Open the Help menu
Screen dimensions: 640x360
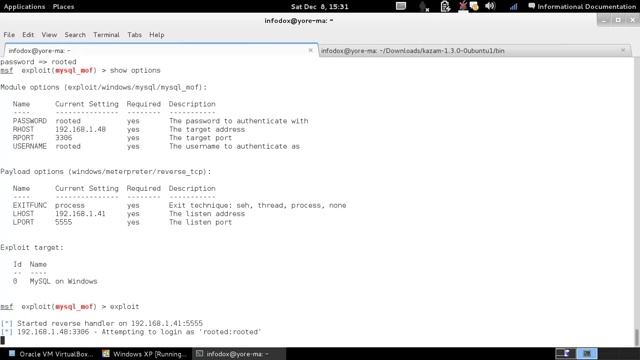156,35
